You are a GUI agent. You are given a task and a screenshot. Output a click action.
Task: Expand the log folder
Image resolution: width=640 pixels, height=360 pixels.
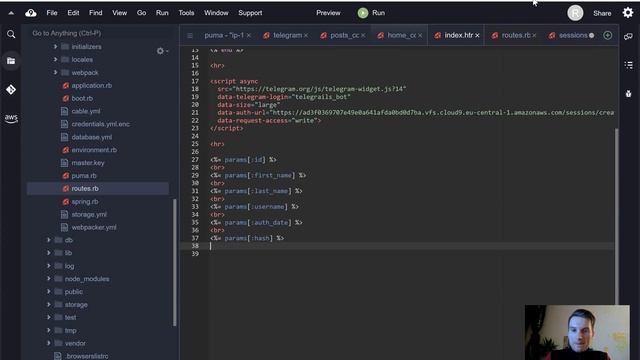(49, 266)
